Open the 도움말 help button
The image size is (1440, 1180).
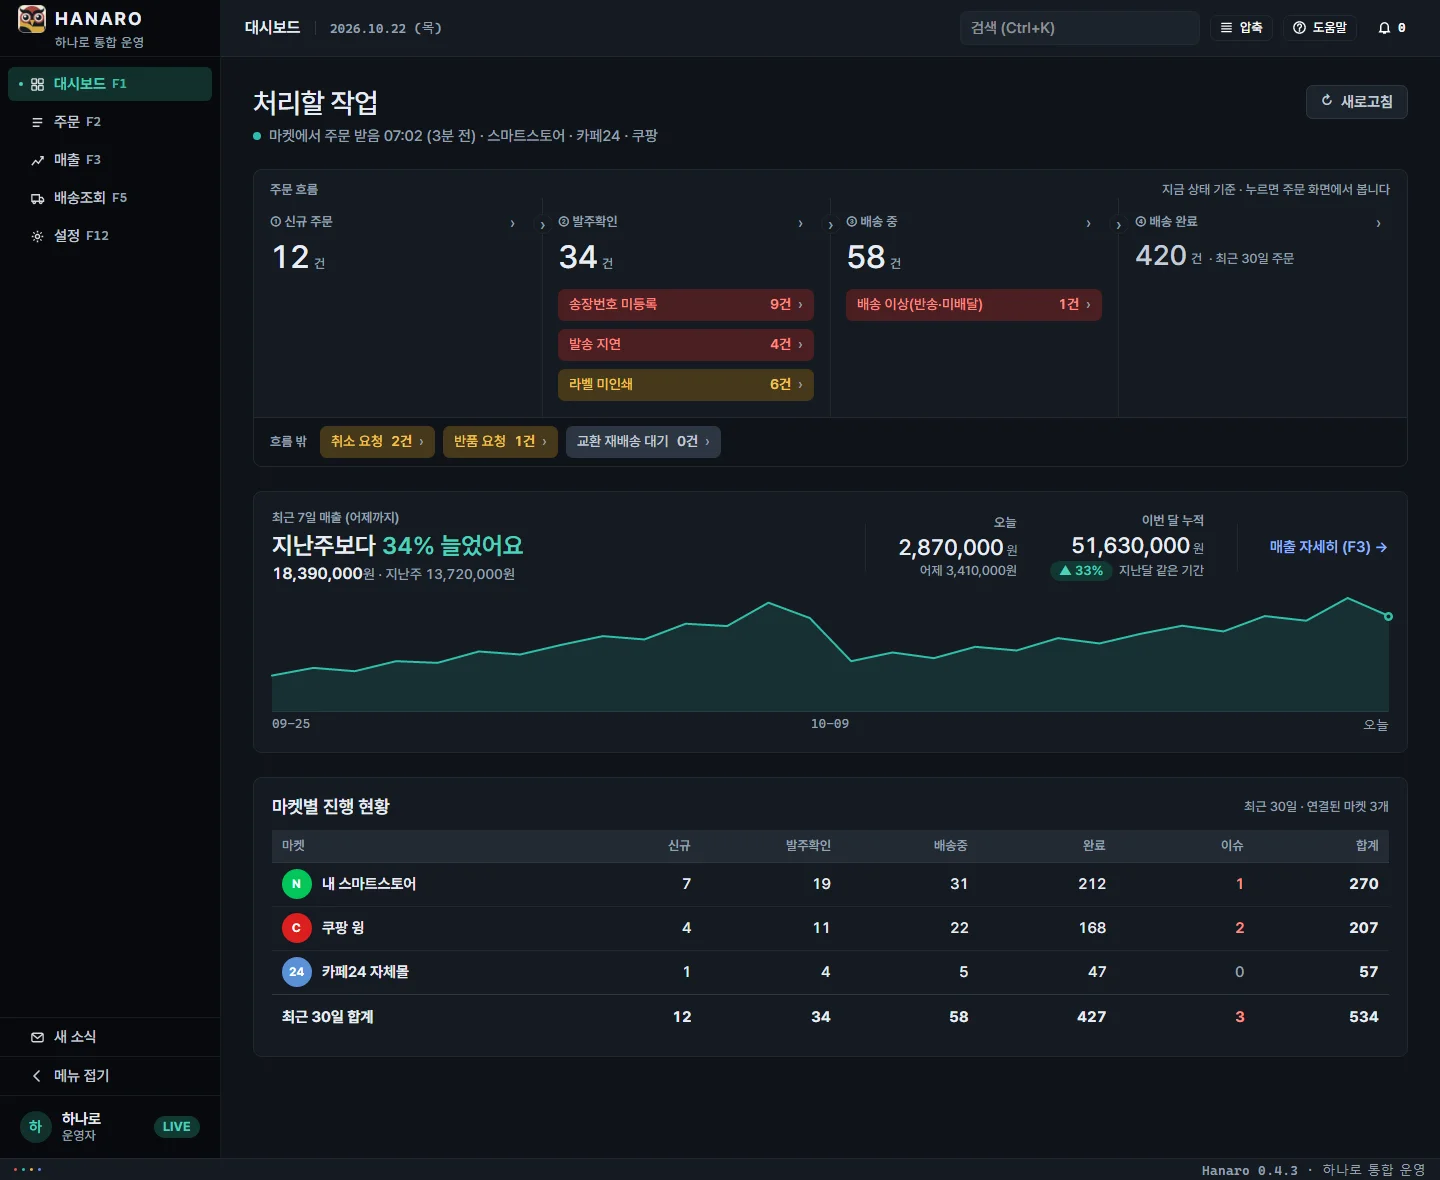point(1320,28)
